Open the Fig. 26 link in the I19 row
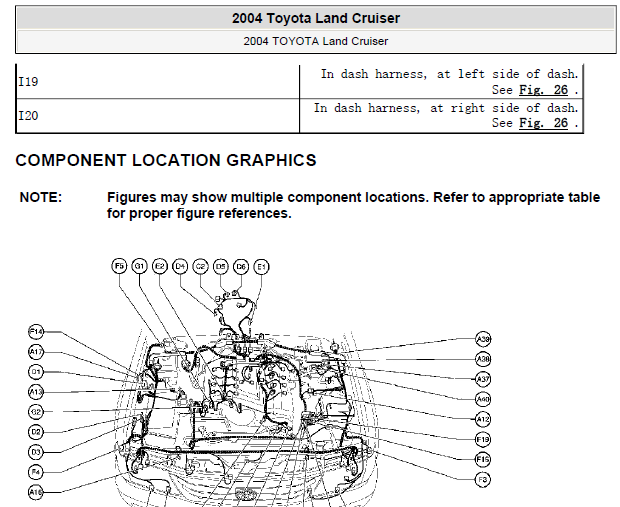 click(x=543, y=90)
